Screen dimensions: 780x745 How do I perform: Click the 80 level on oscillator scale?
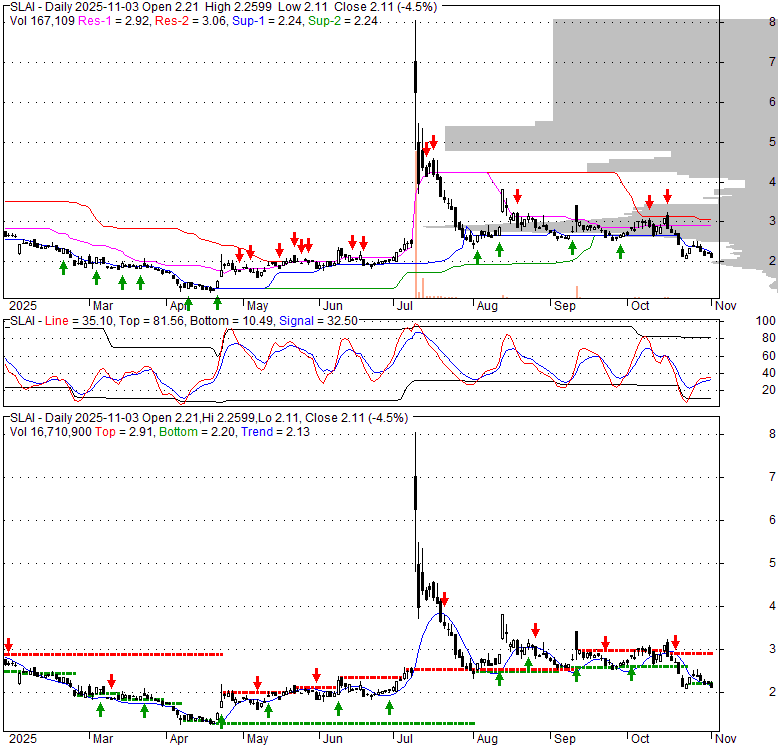(740, 338)
